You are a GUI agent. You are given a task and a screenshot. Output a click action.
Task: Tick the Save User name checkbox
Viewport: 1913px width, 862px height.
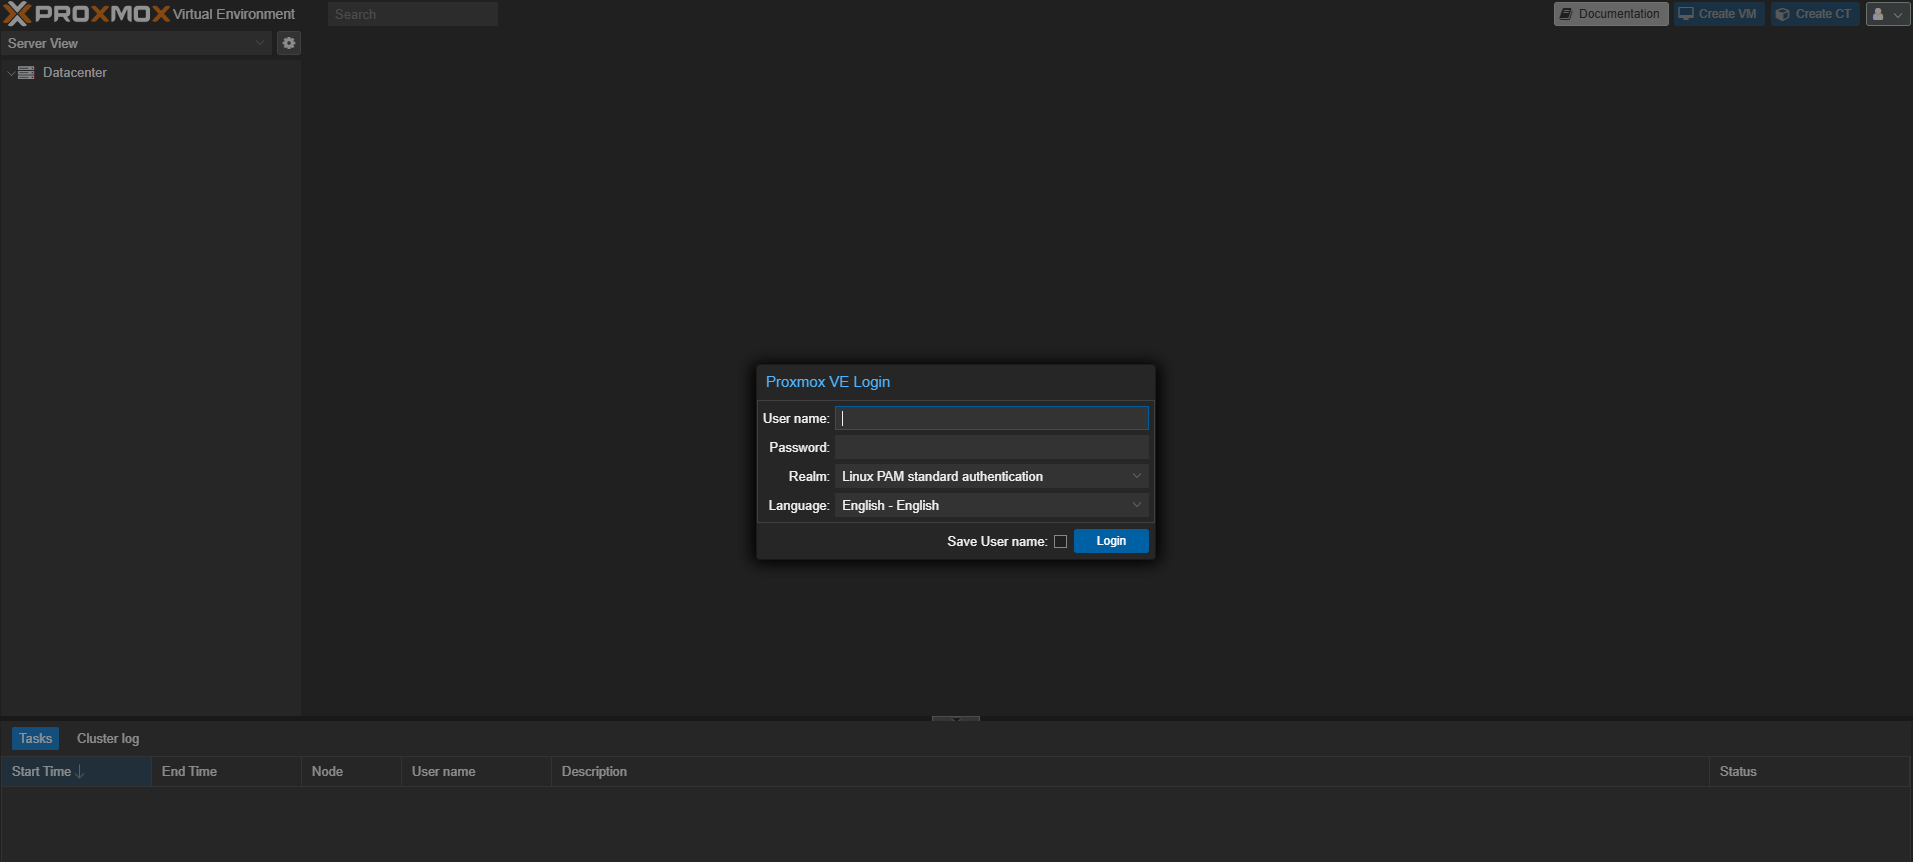(1060, 542)
